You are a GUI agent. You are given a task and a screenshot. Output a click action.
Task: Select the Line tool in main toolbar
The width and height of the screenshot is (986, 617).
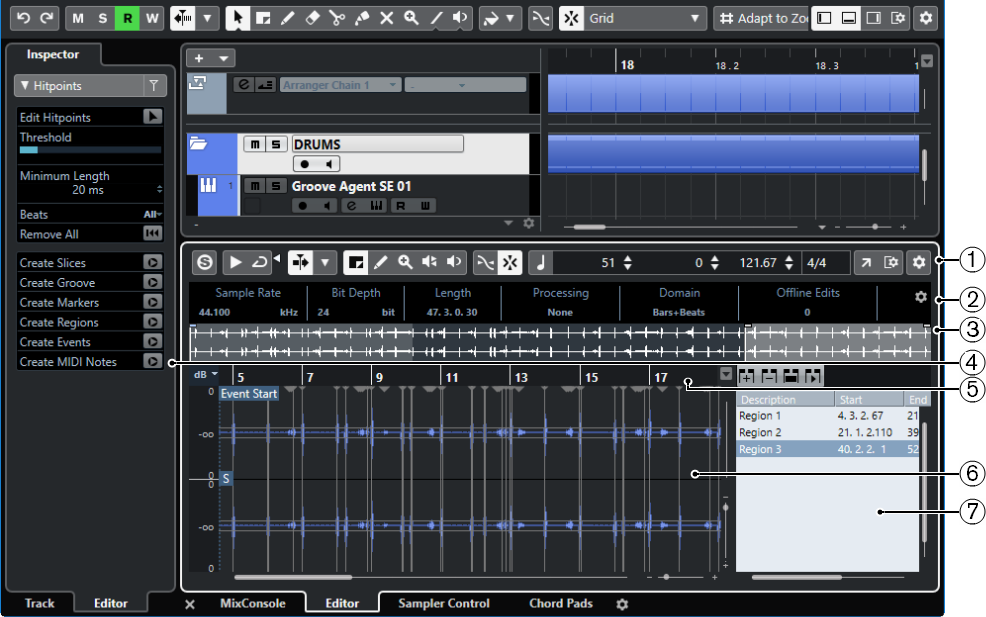(436, 18)
